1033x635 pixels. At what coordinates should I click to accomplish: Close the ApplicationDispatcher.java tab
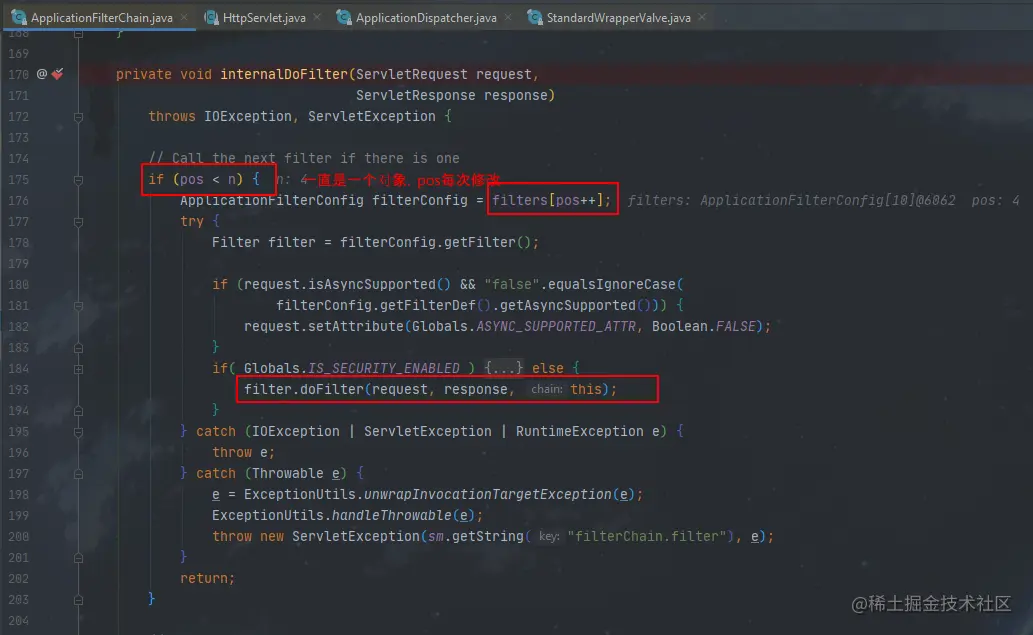tap(508, 17)
